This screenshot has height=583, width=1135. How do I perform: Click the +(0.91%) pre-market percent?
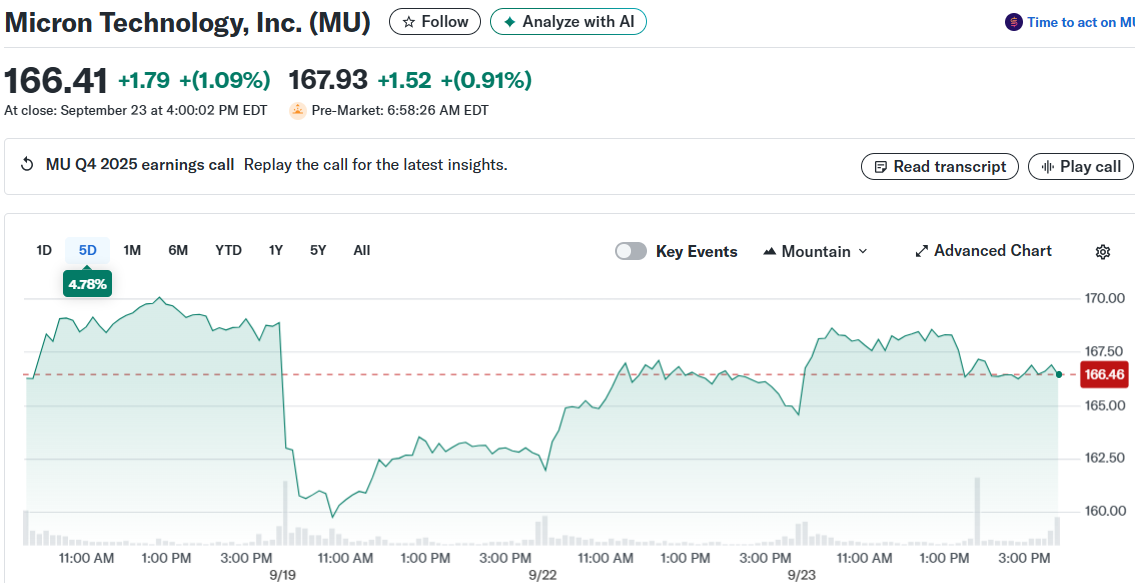(486, 80)
